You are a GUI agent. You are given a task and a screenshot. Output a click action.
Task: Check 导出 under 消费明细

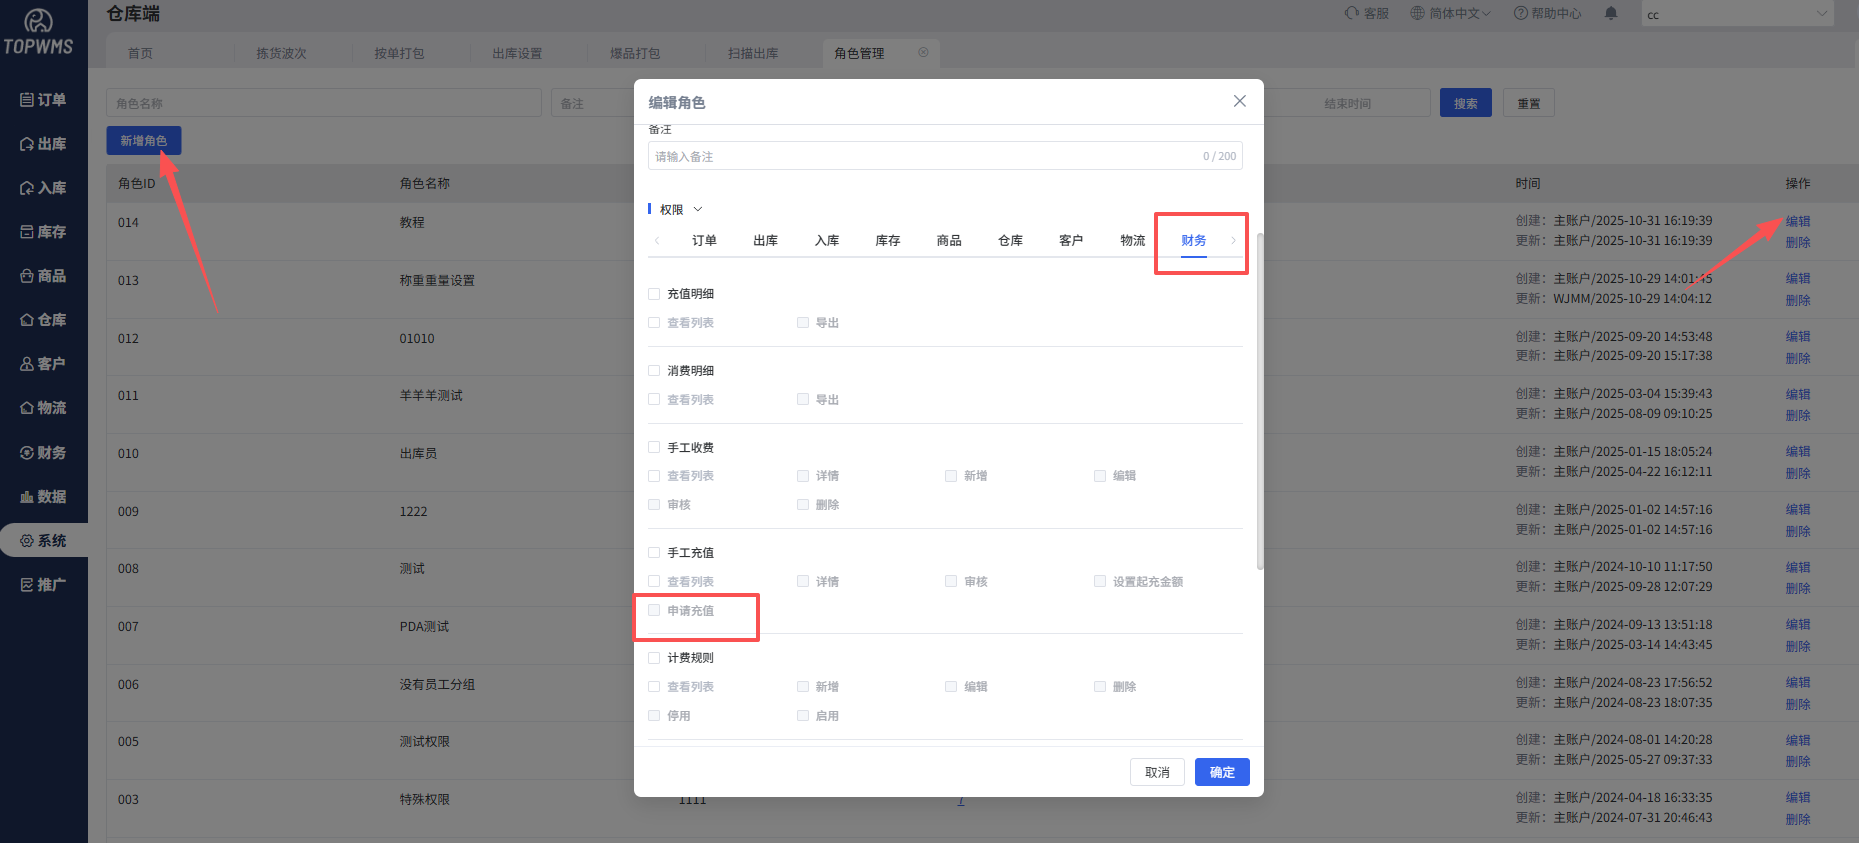click(803, 399)
